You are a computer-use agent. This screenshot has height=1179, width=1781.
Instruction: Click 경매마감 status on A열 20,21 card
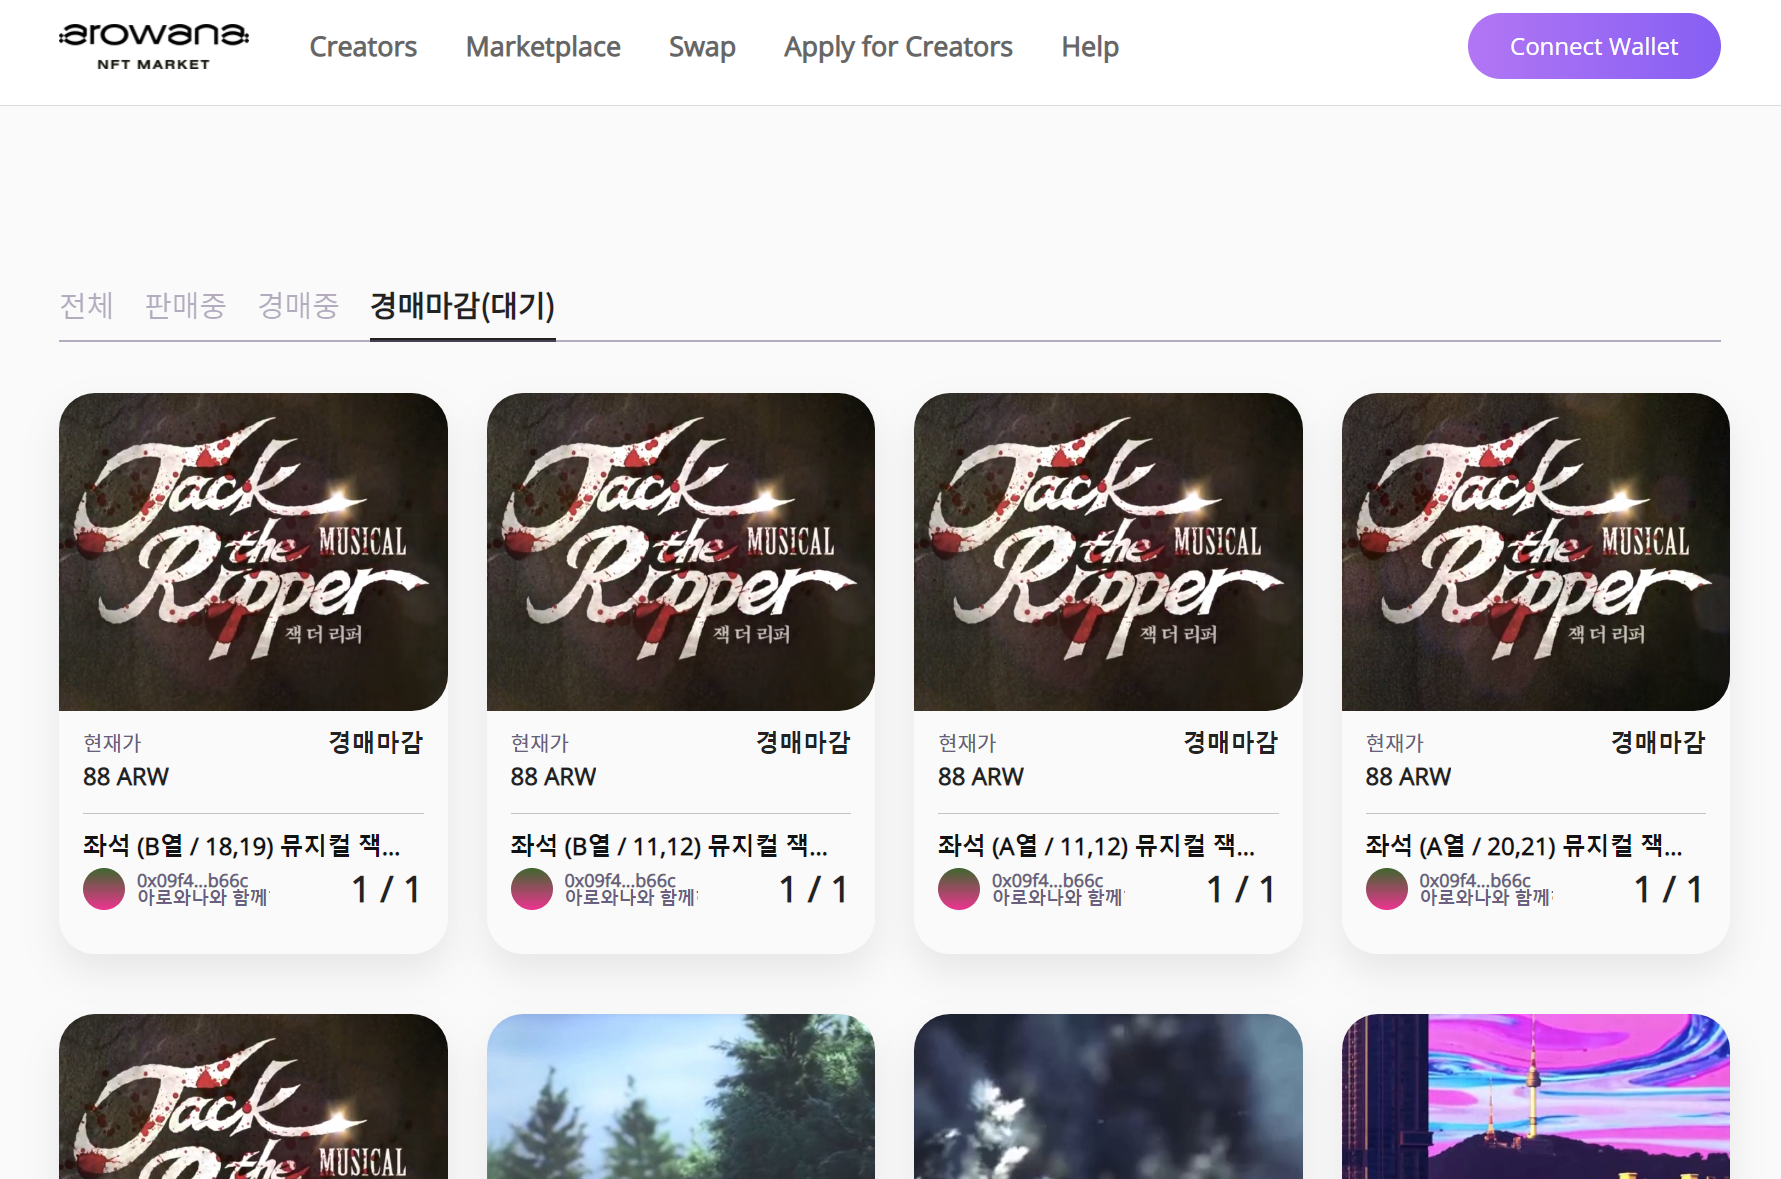pos(1658,742)
